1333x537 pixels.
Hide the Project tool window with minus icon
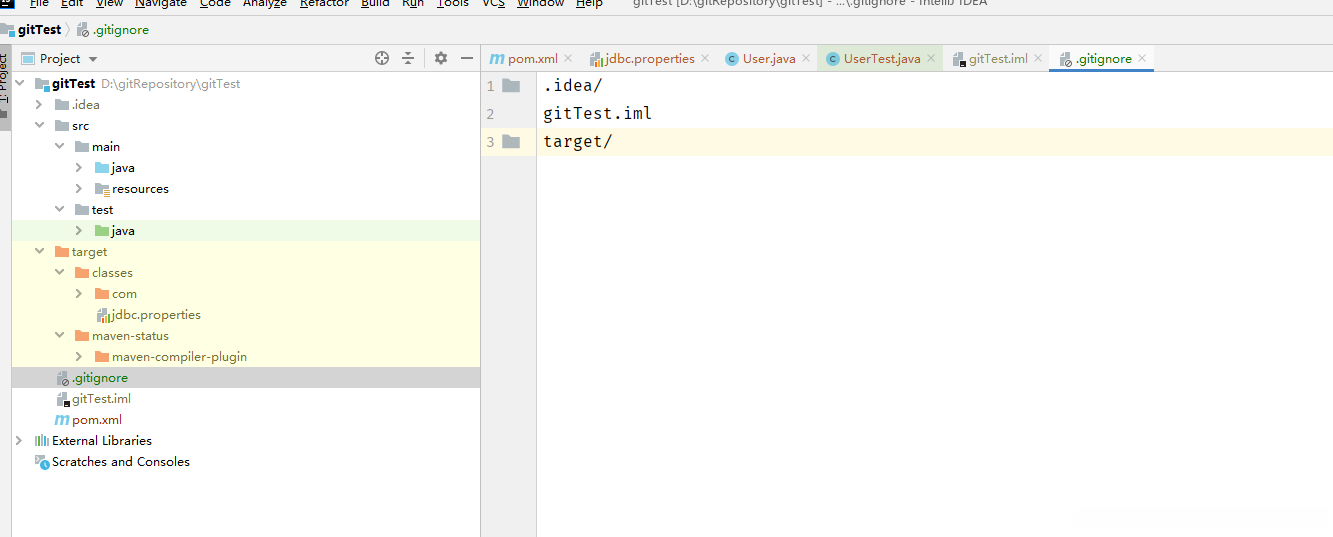point(466,59)
